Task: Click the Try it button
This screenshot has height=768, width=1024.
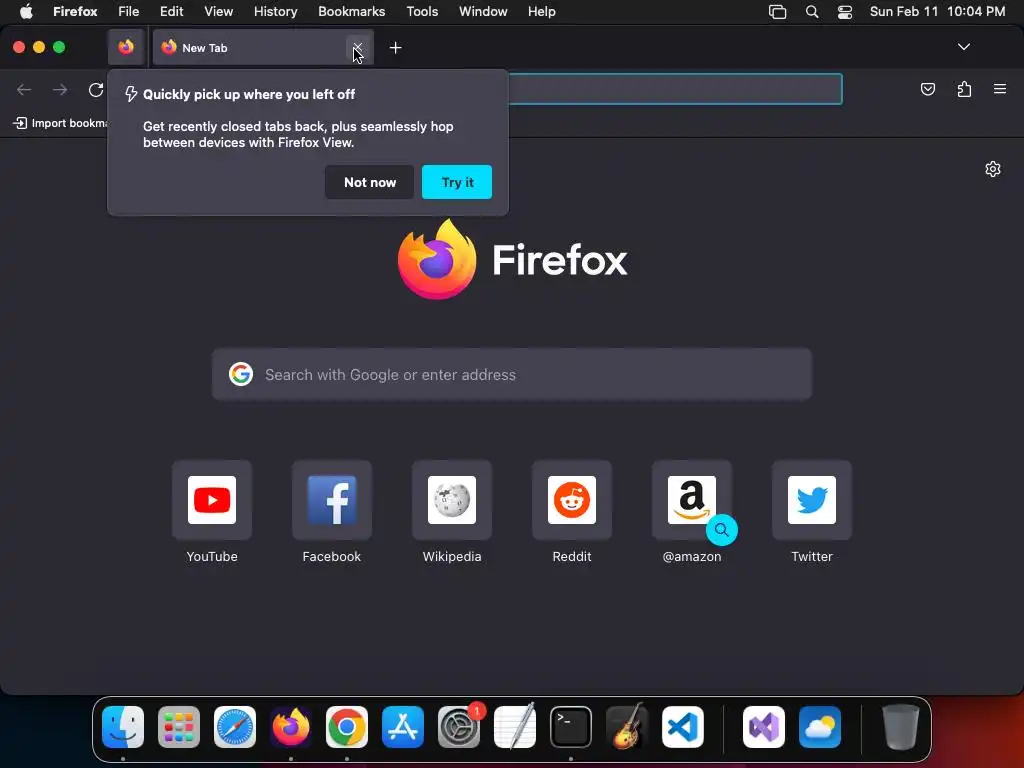Action: click(457, 182)
